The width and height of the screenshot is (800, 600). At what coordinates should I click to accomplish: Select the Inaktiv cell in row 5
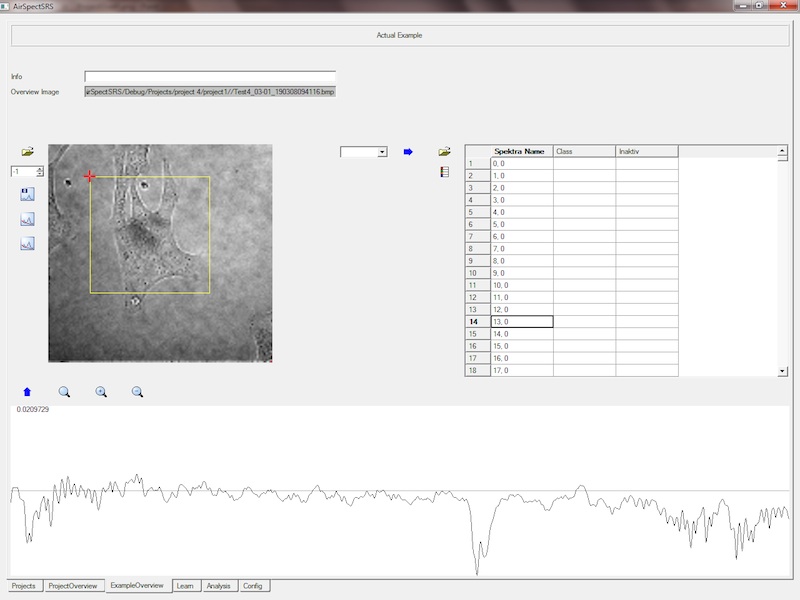646,212
